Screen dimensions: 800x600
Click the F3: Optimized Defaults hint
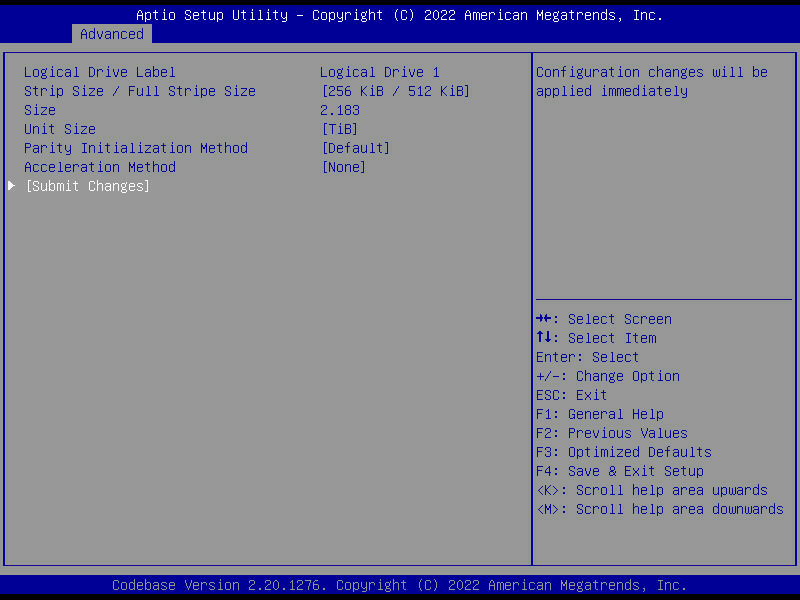pos(623,452)
